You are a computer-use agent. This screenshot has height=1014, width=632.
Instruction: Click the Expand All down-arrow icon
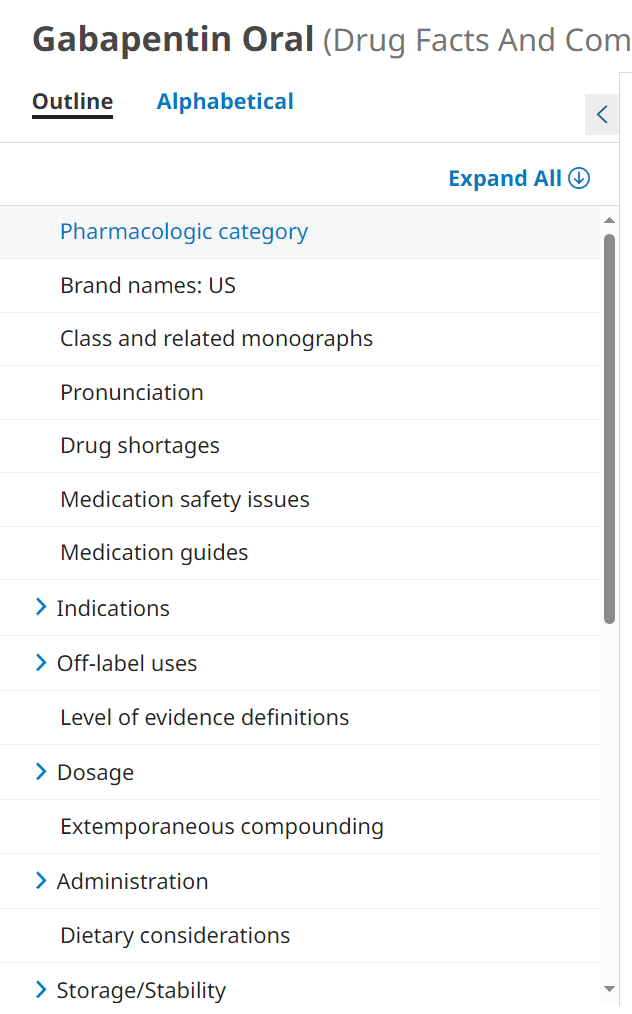click(x=579, y=178)
